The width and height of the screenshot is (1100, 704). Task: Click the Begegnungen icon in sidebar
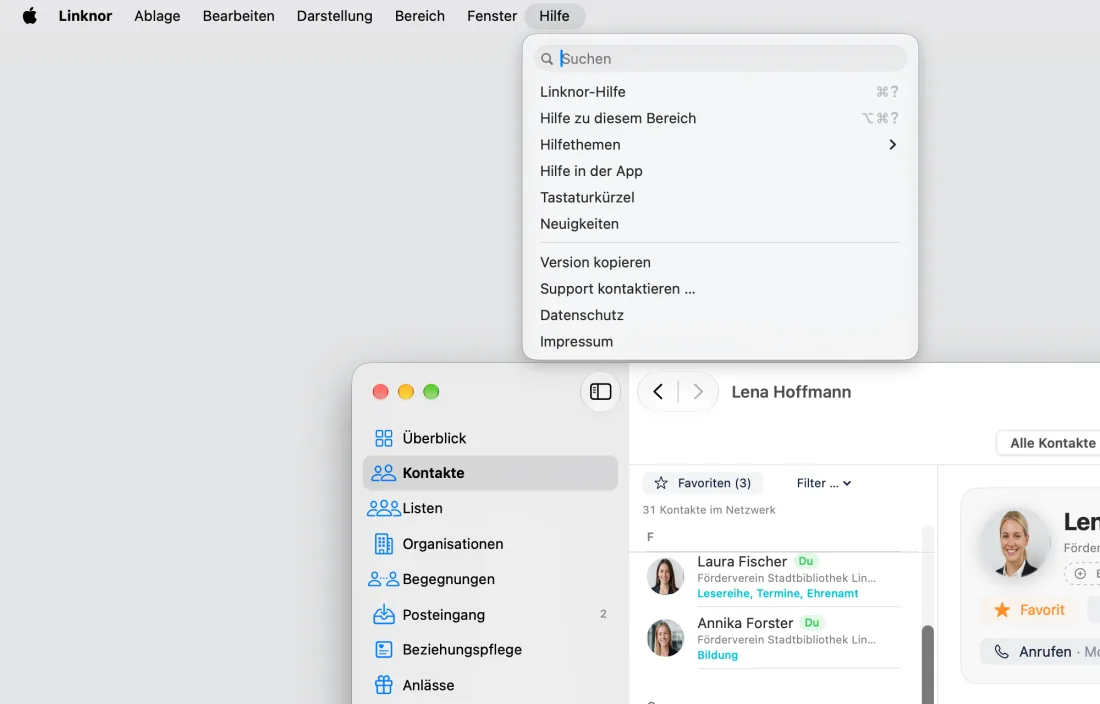[384, 579]
